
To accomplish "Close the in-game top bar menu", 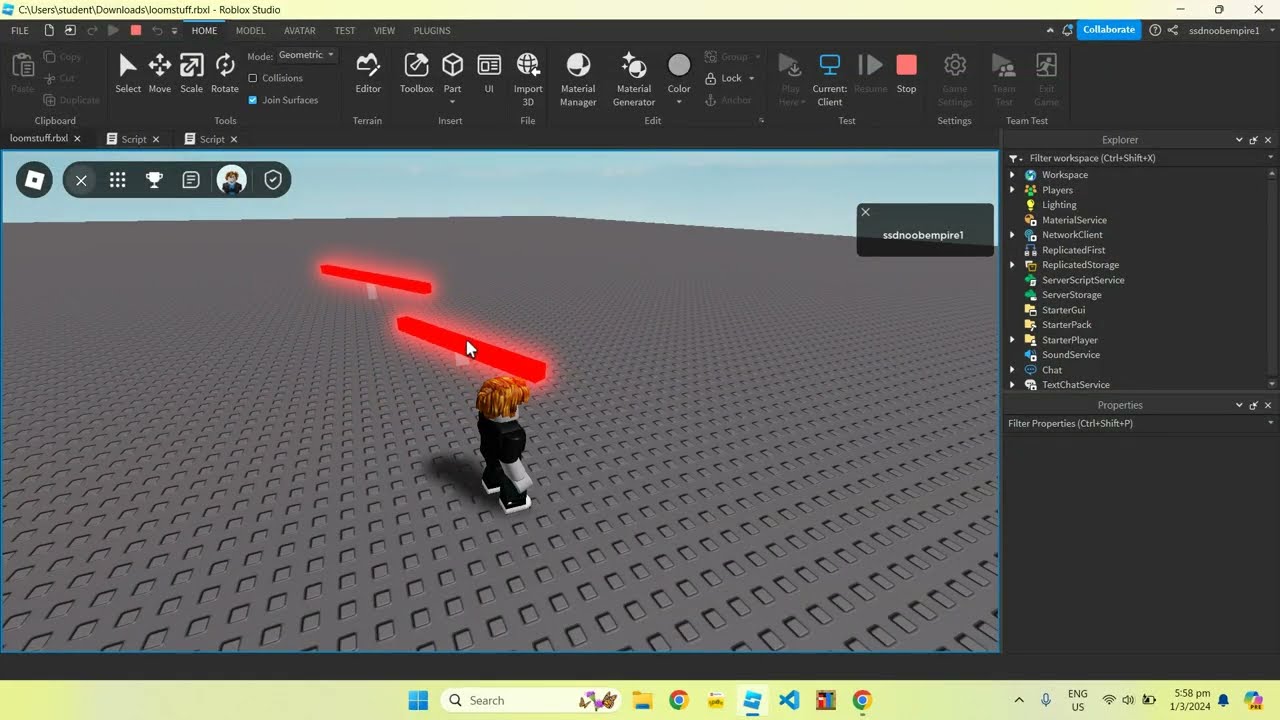I will (x=81, y=180).
